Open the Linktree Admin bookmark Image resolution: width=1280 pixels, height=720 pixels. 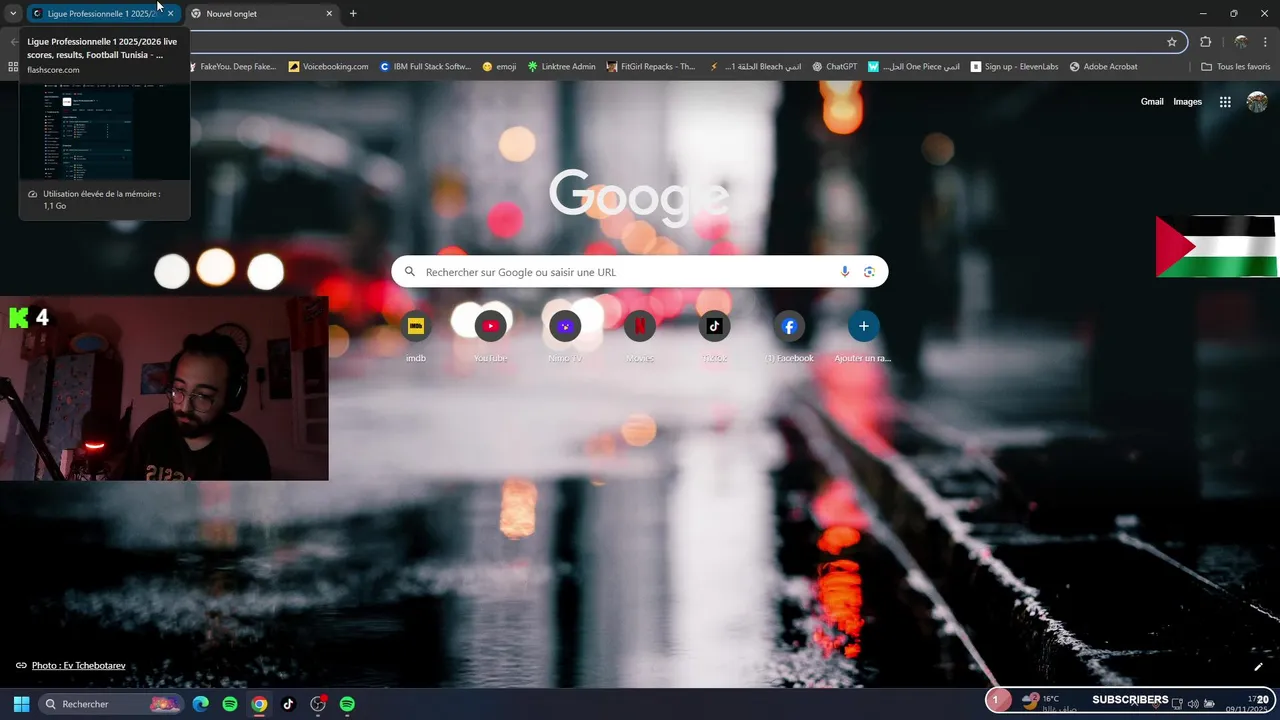pyautogui.click(x=560, y=67)
